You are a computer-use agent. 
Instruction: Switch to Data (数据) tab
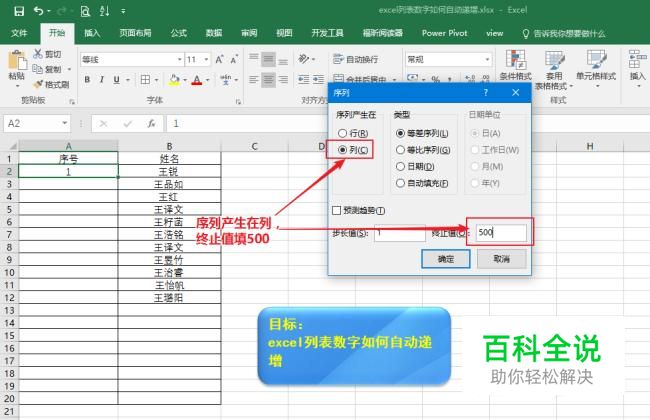(214, 33)
